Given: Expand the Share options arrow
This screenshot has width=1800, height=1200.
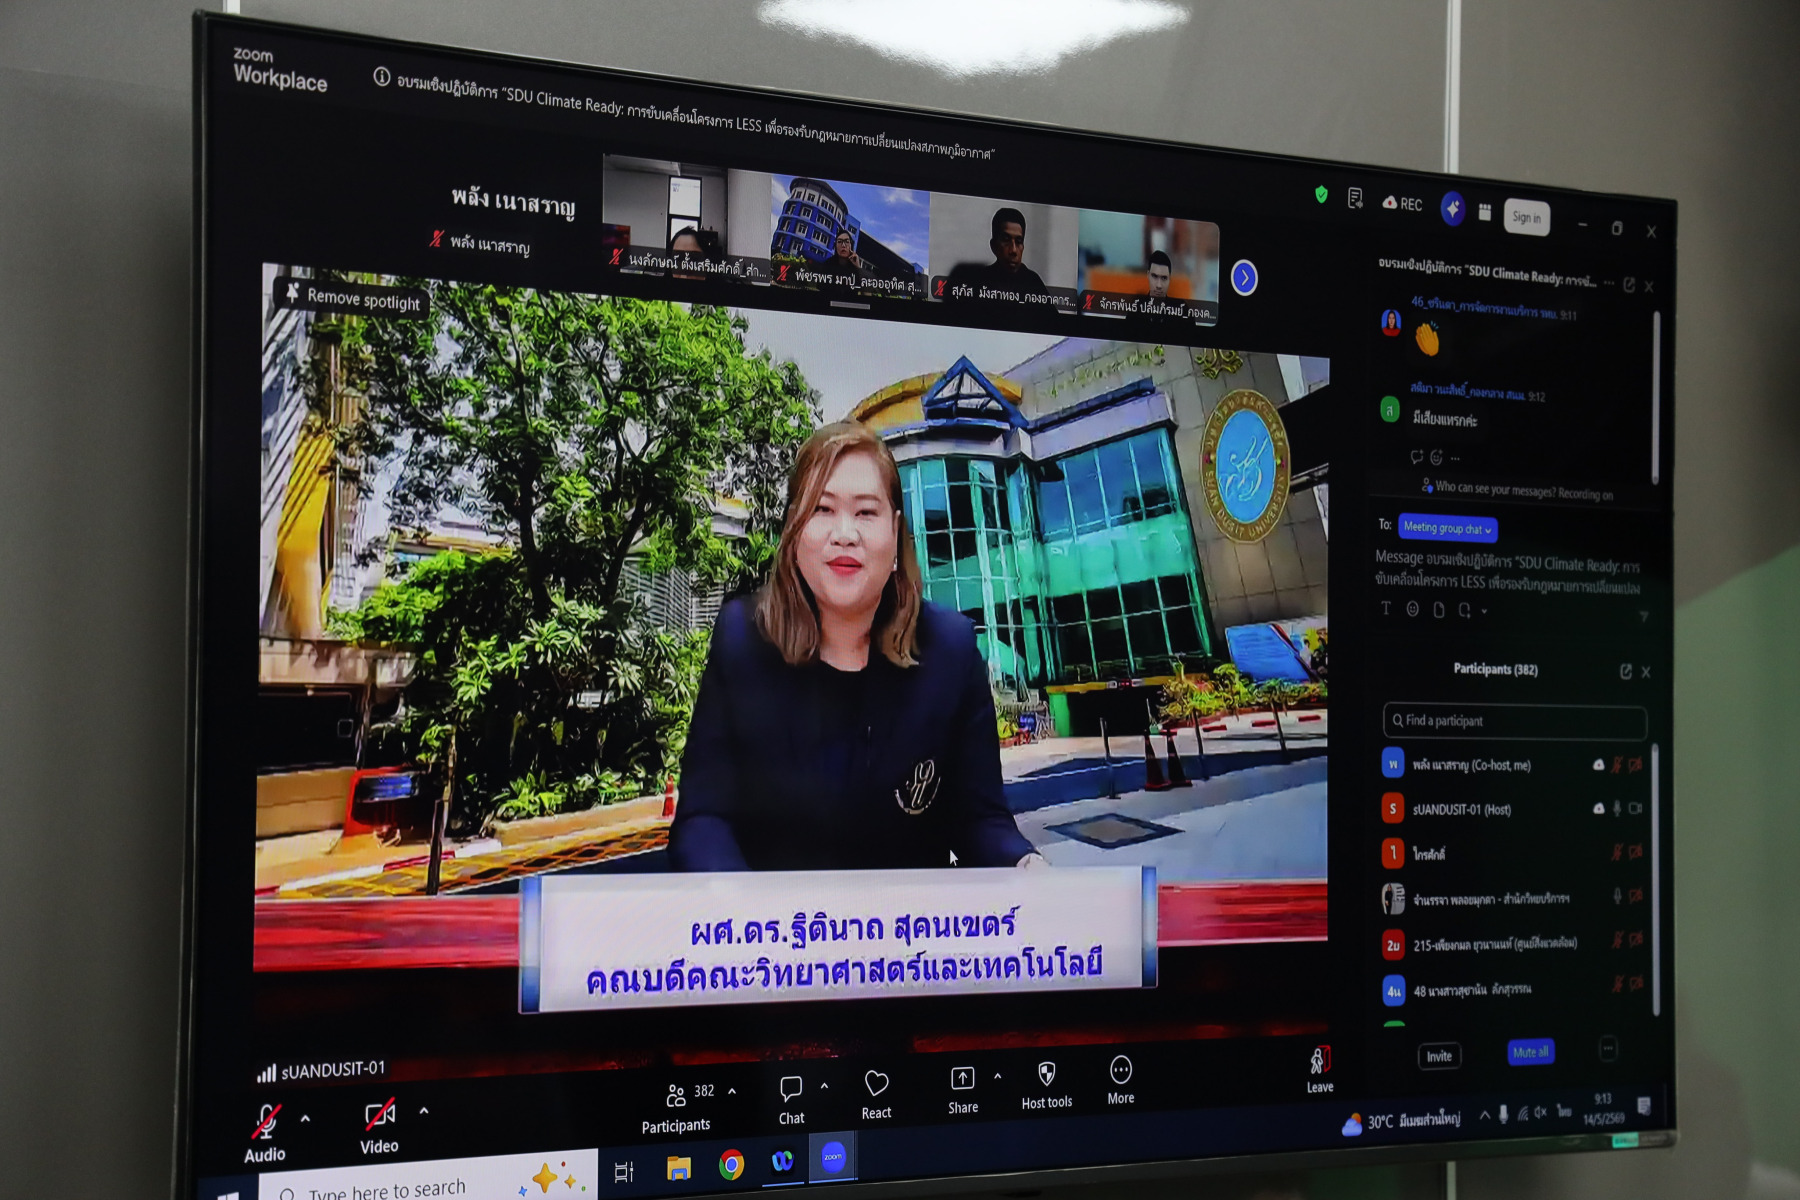Looking at the screenshot, I should click(x=997, y=1077).
